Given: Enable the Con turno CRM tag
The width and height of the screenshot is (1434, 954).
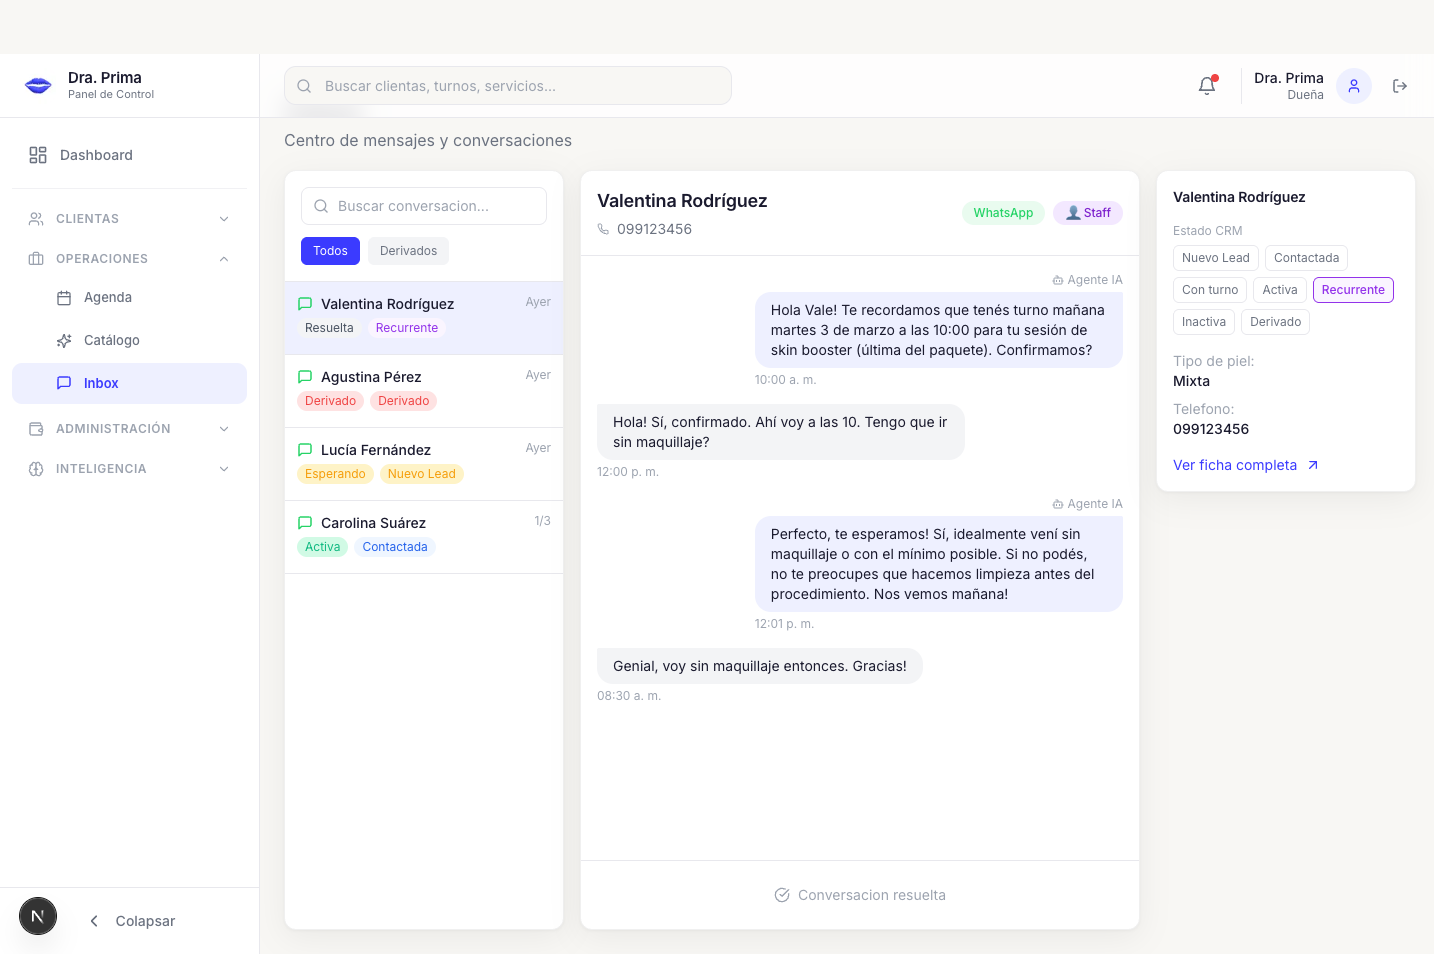Looking at the screenshot, I should click(x=1209, y=290).
